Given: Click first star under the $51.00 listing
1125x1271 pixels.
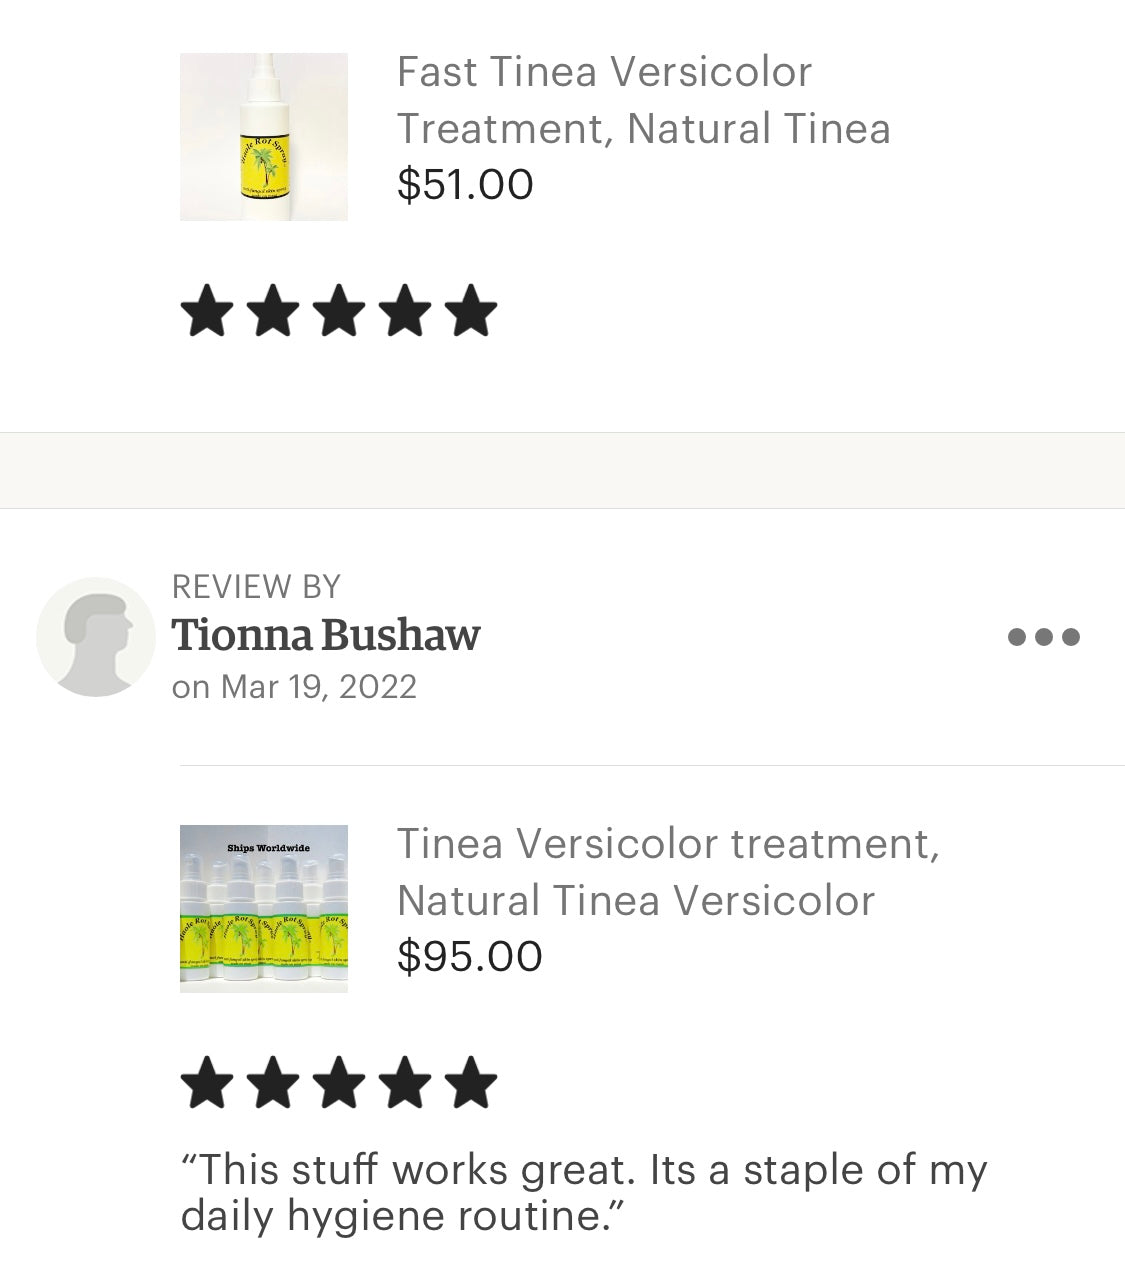Looking at the screenshot, I should [206, 311].
